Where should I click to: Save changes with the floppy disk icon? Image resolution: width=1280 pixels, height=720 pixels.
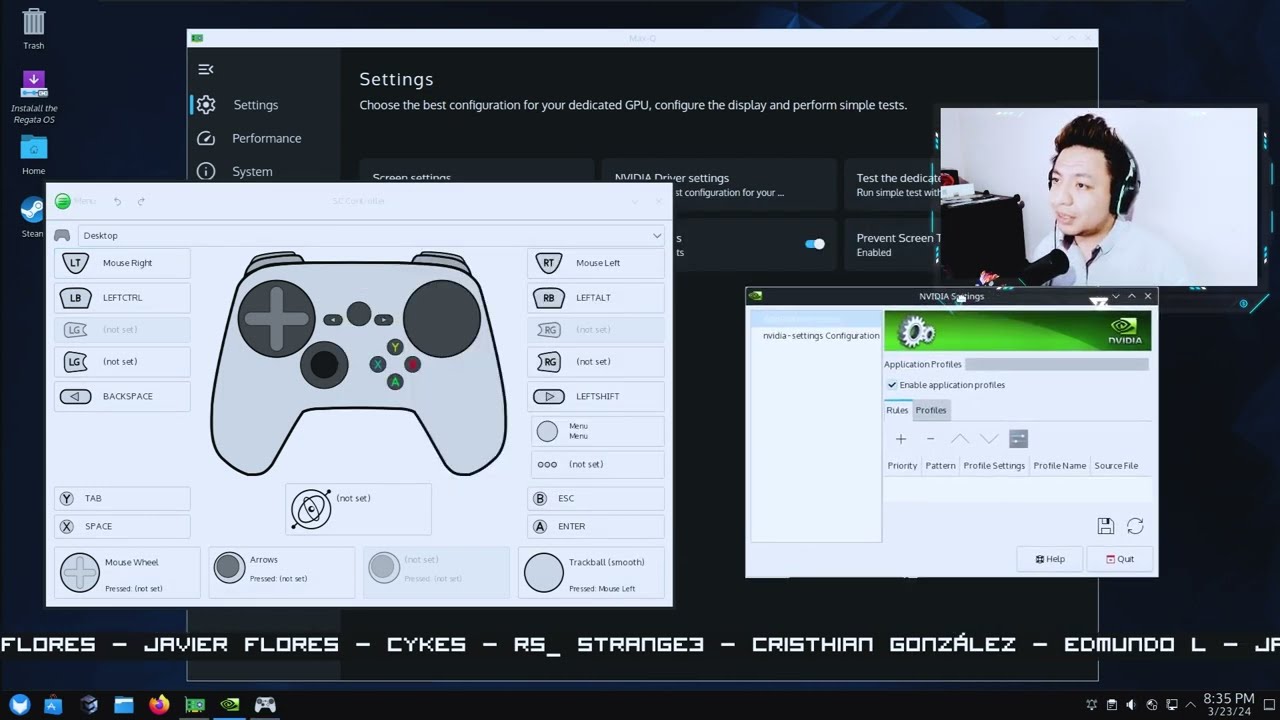tap(1105, 526)
